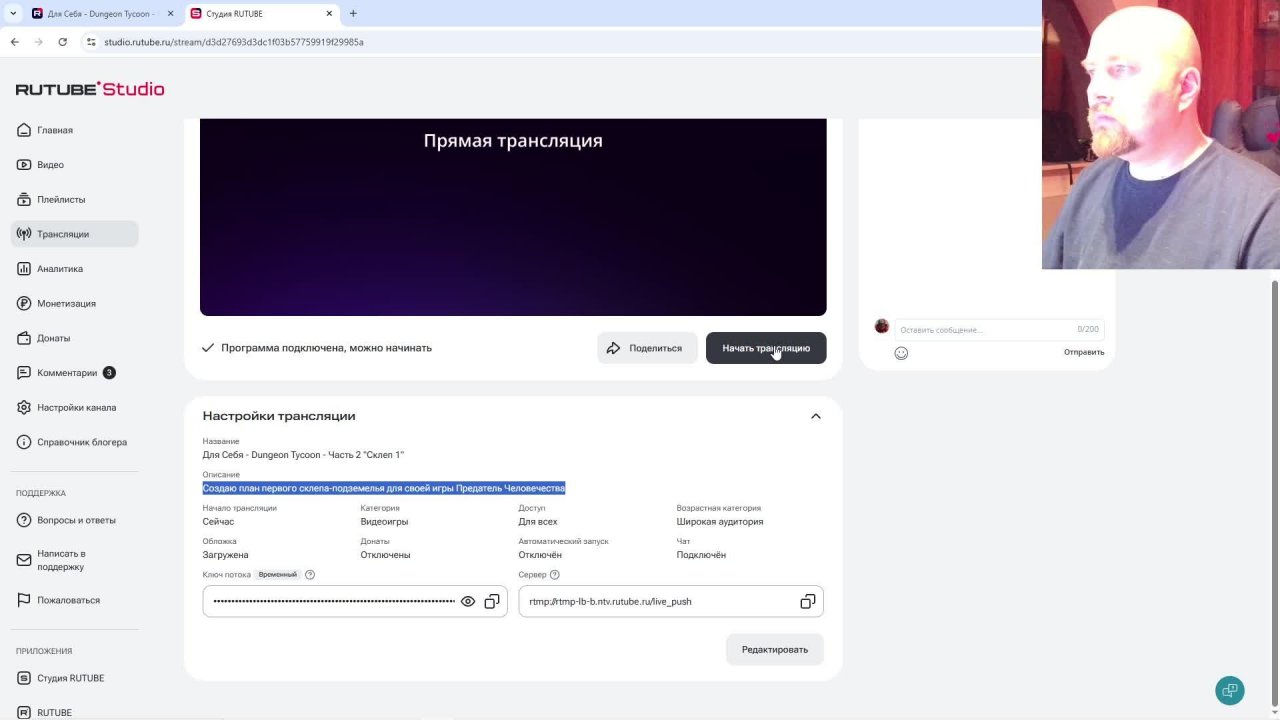
Task: Click the Для всех access value
Action: pyautogui.click(x=538, y=522)
